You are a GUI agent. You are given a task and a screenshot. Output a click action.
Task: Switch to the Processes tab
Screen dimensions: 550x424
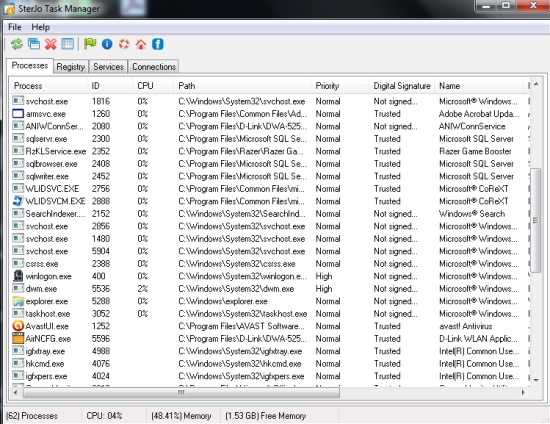coord(30,66)
